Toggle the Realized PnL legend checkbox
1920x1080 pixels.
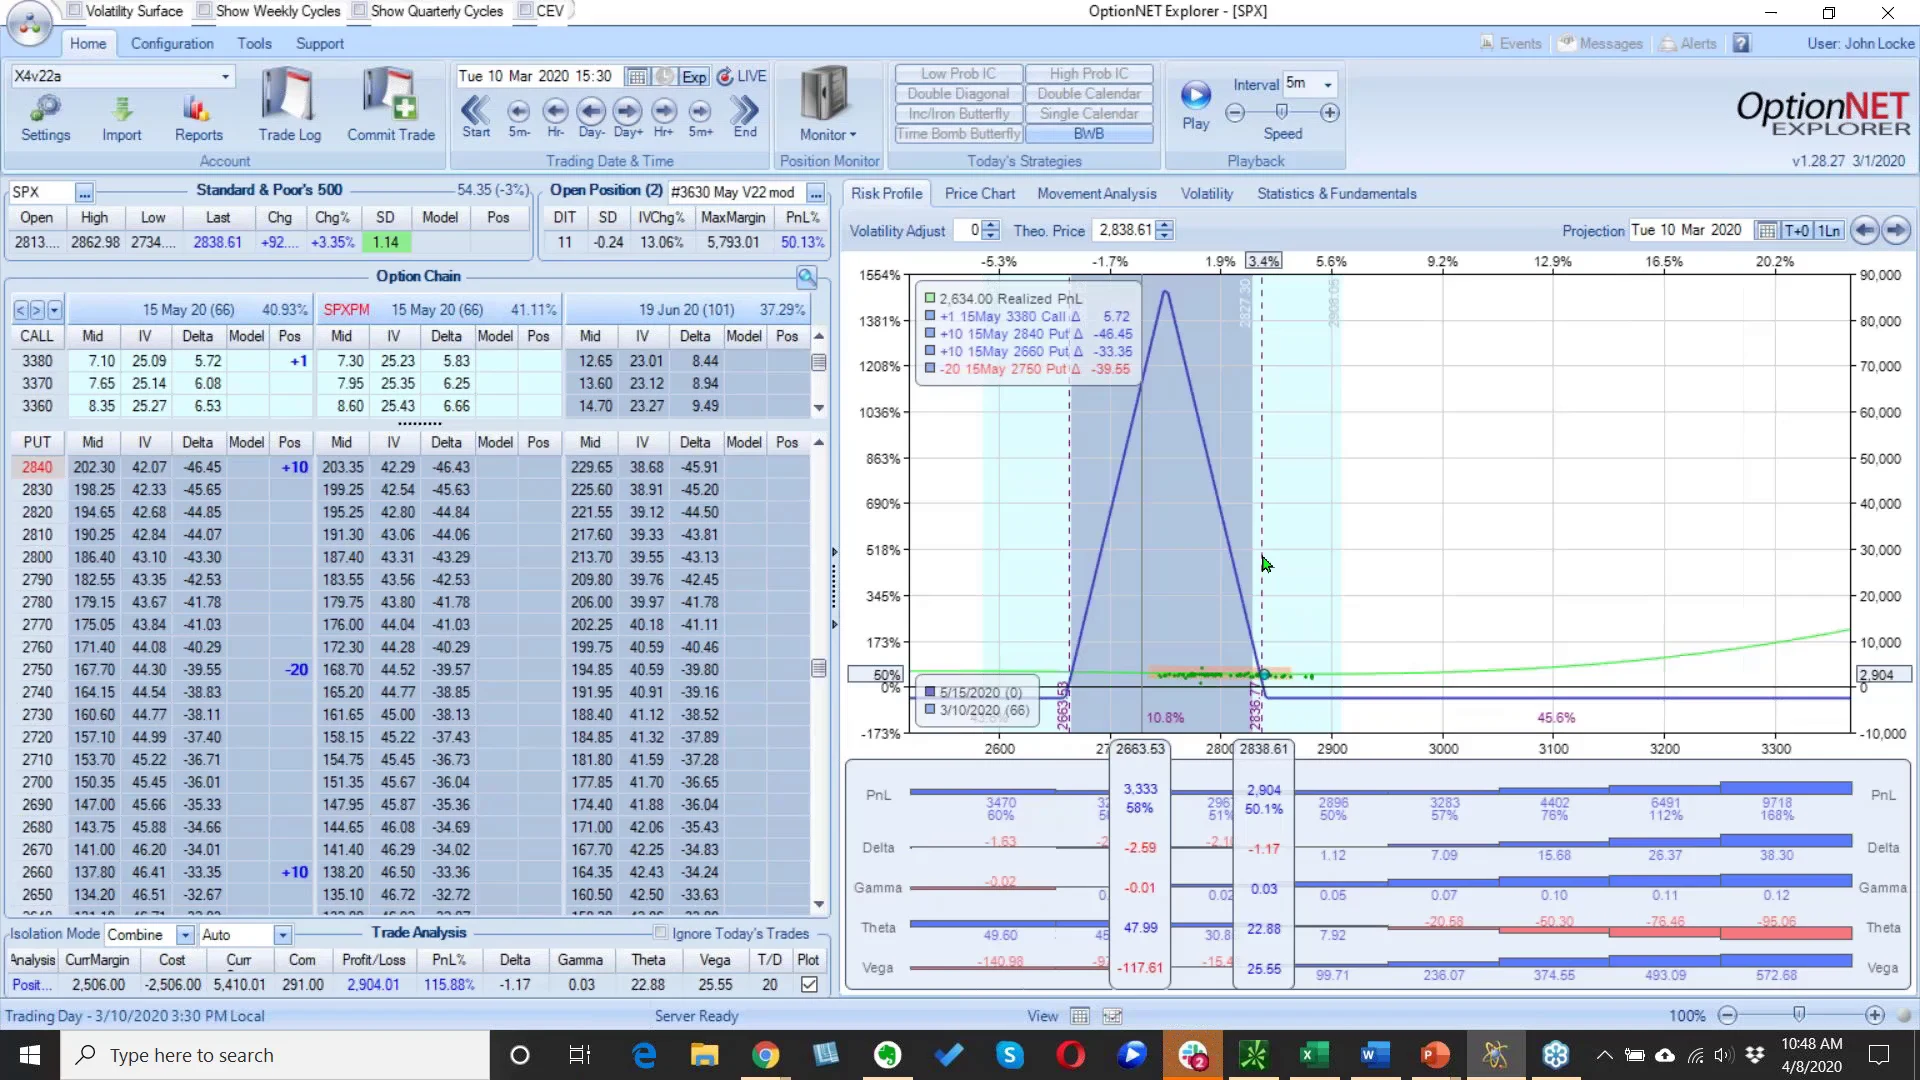pos(930,298)
